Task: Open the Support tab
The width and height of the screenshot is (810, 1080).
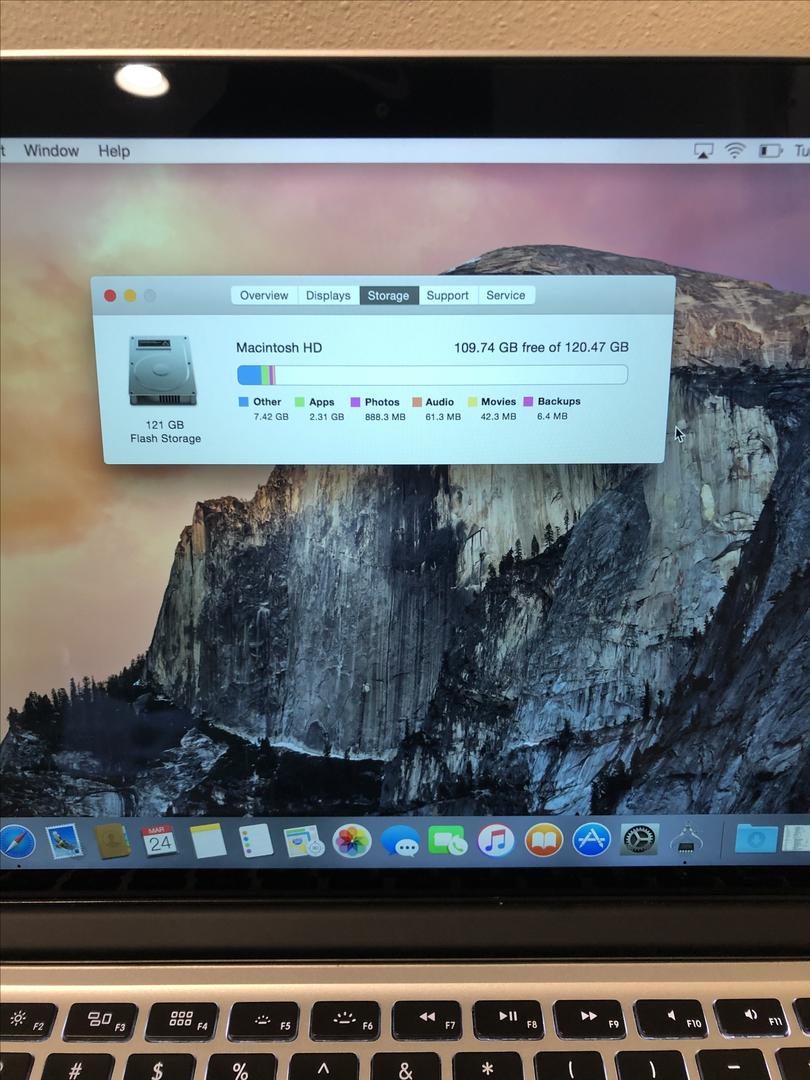Action: point(448,295)
